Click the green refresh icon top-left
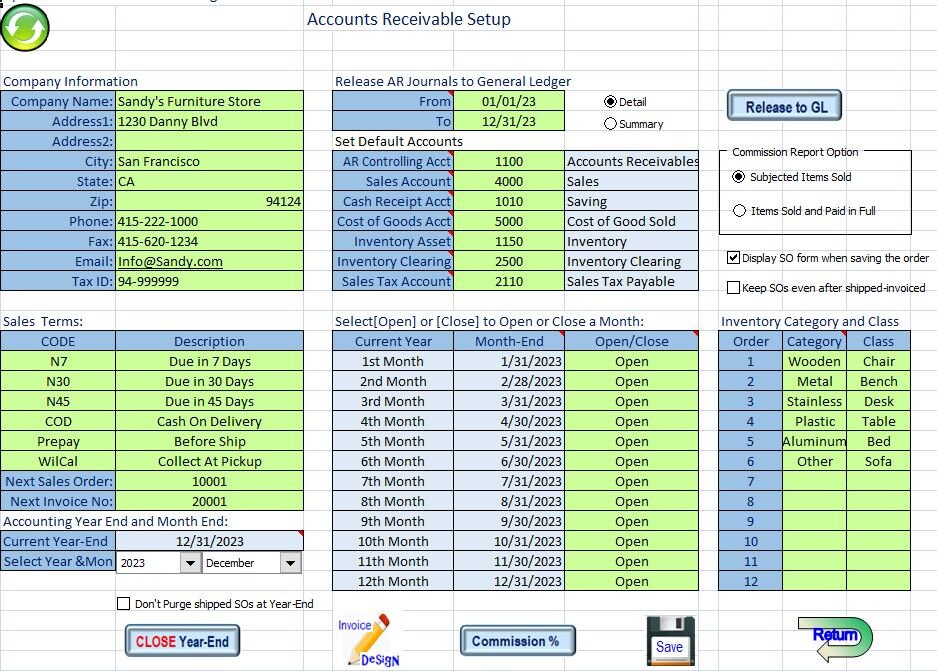The width and height of the screenshot is (937, 671). 25,28
